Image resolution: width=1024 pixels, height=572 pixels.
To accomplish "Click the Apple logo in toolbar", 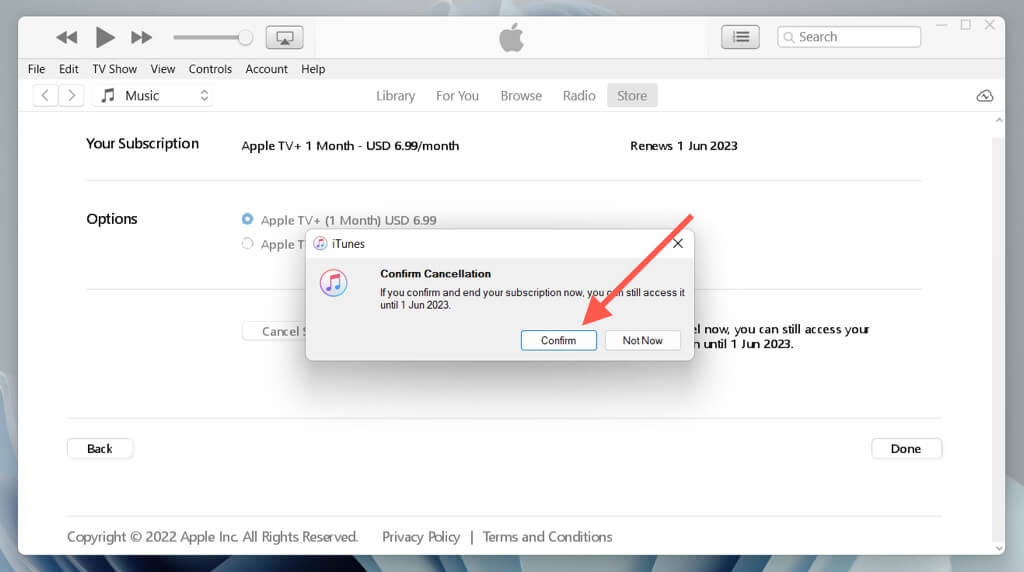I will [x=511, y=37].
